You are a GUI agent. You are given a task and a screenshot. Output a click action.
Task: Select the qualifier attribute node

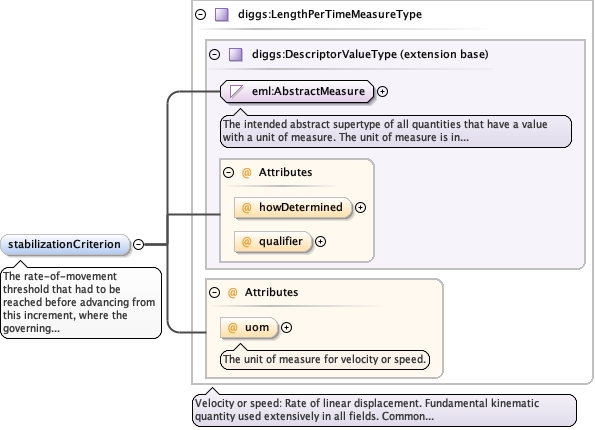point(273,242)
